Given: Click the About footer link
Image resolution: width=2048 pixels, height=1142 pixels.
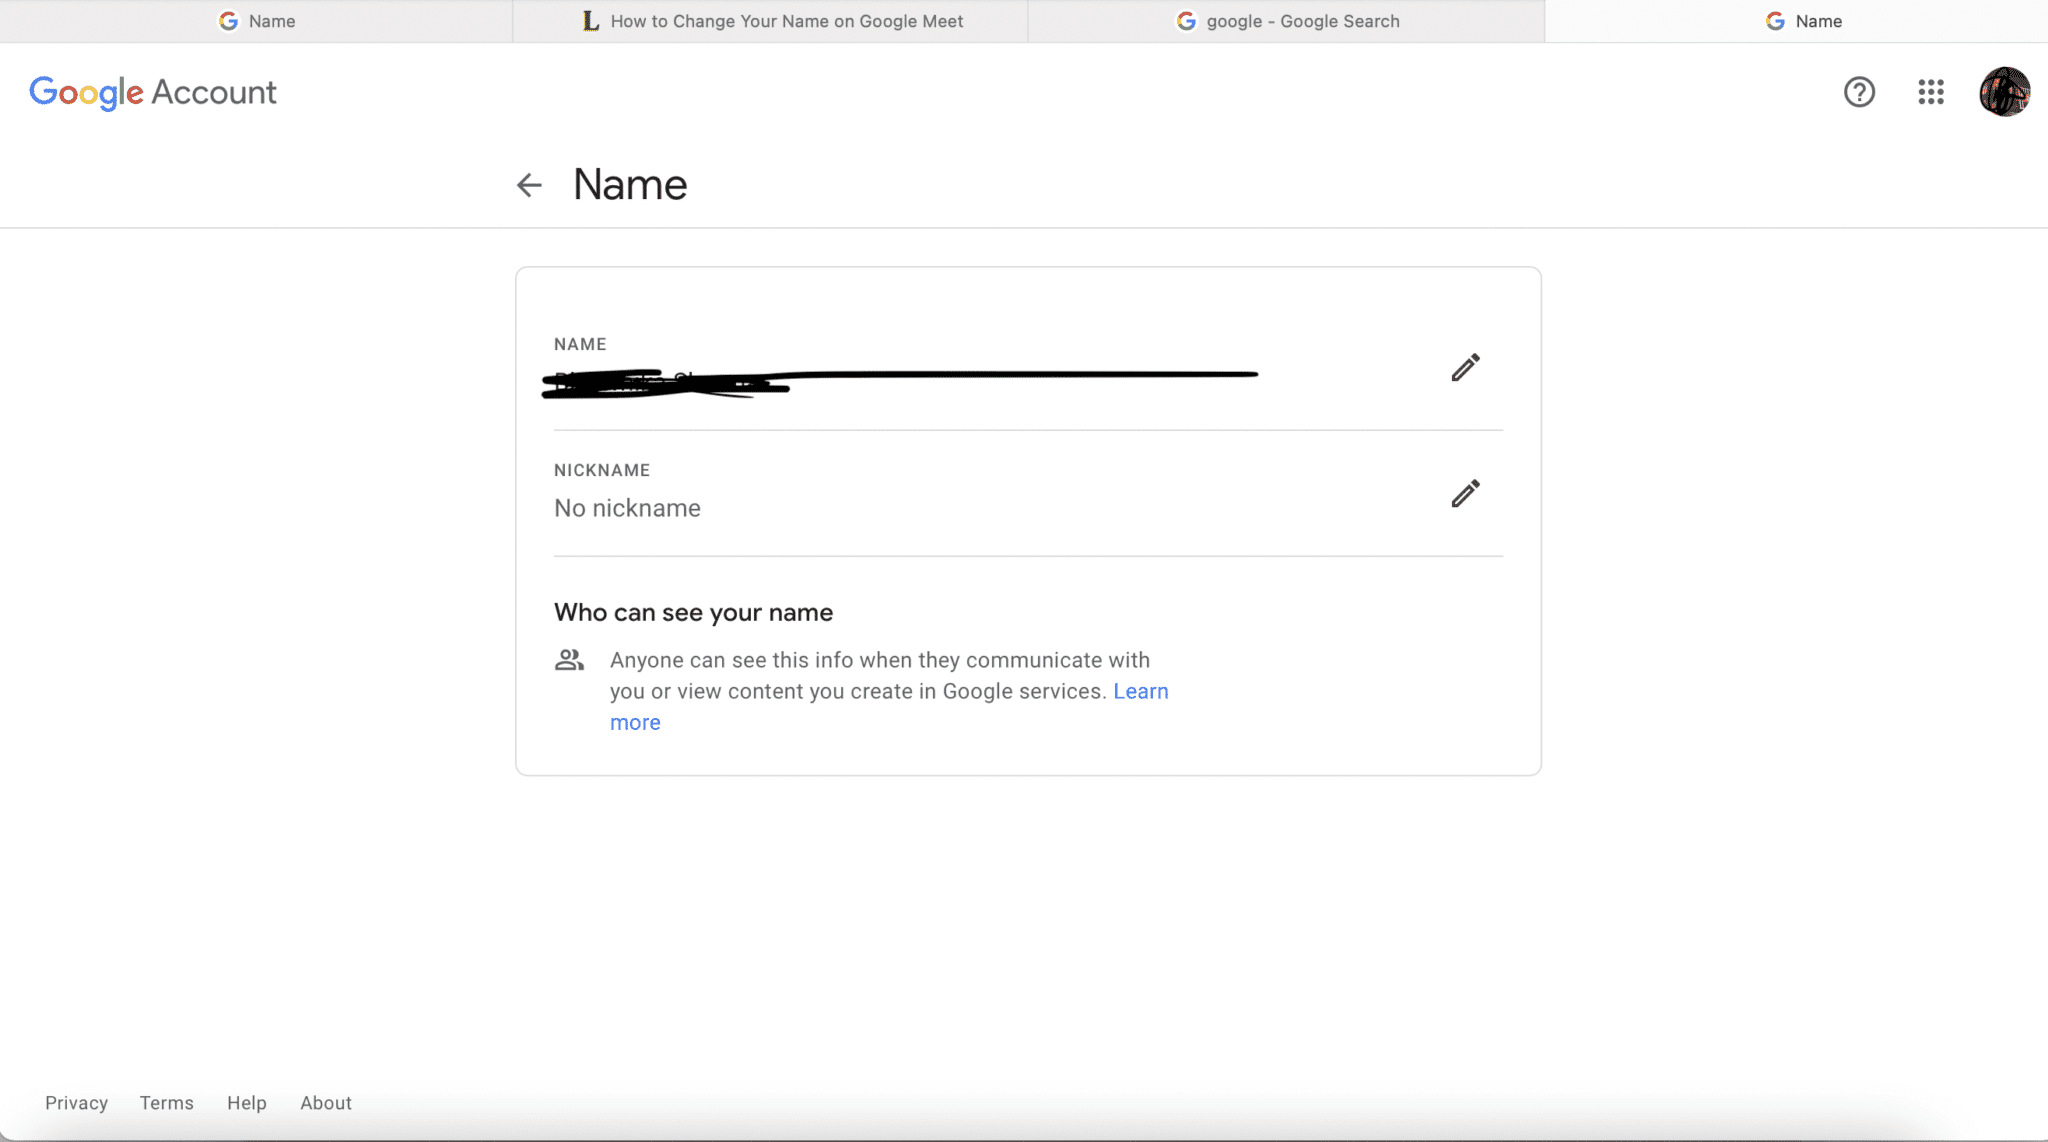Looking at the screenshot, I should (326, 1103).
